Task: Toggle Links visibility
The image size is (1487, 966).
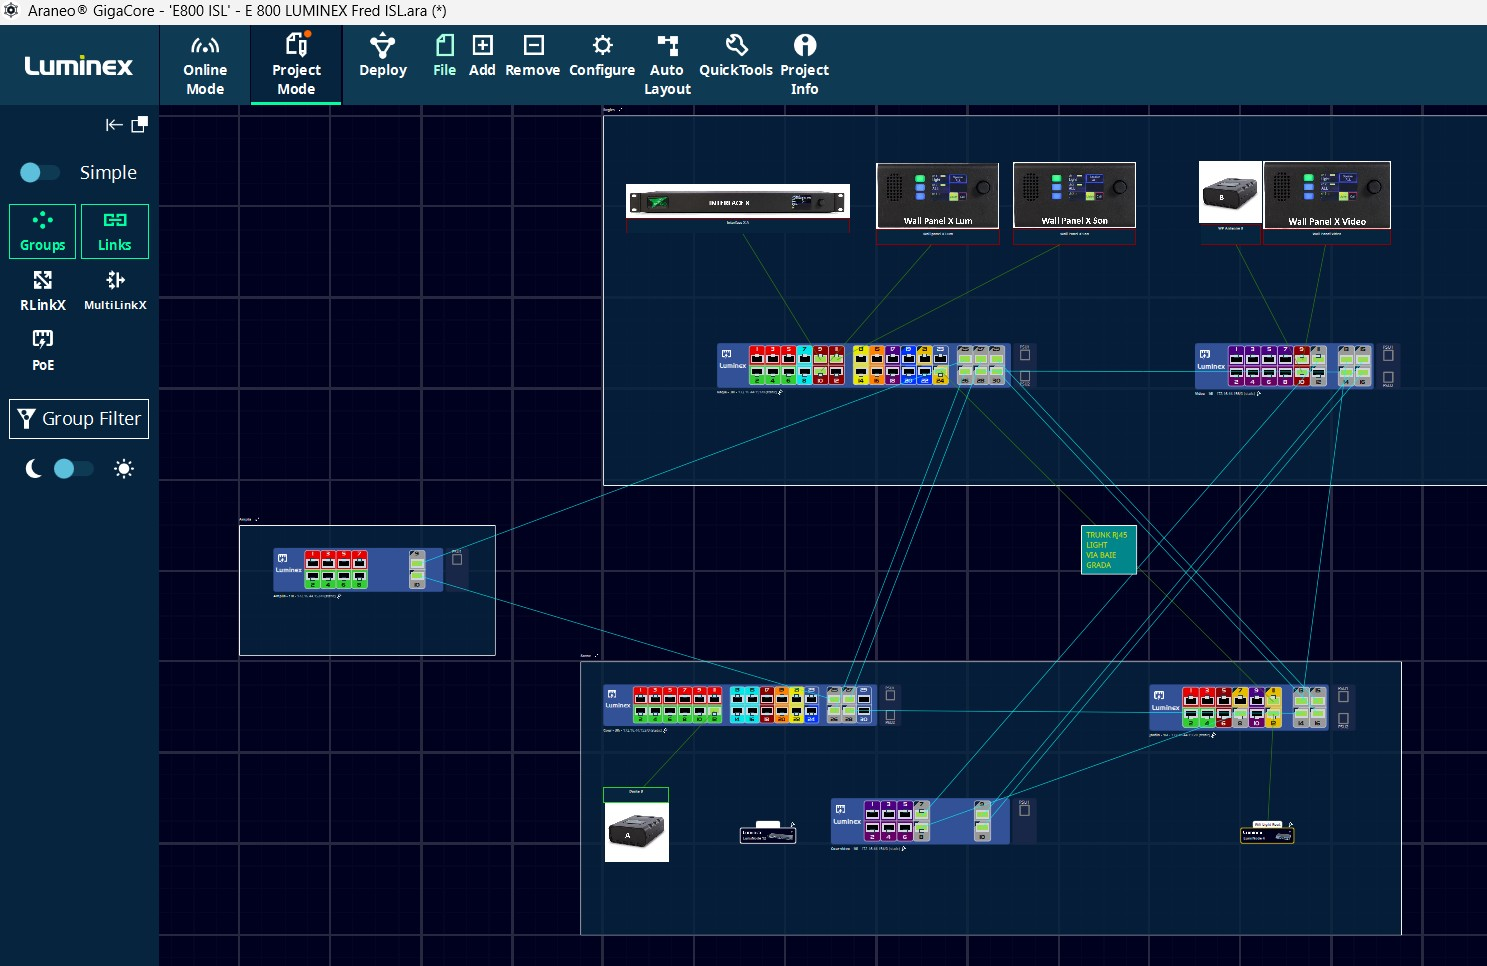Action: (115, 231)
